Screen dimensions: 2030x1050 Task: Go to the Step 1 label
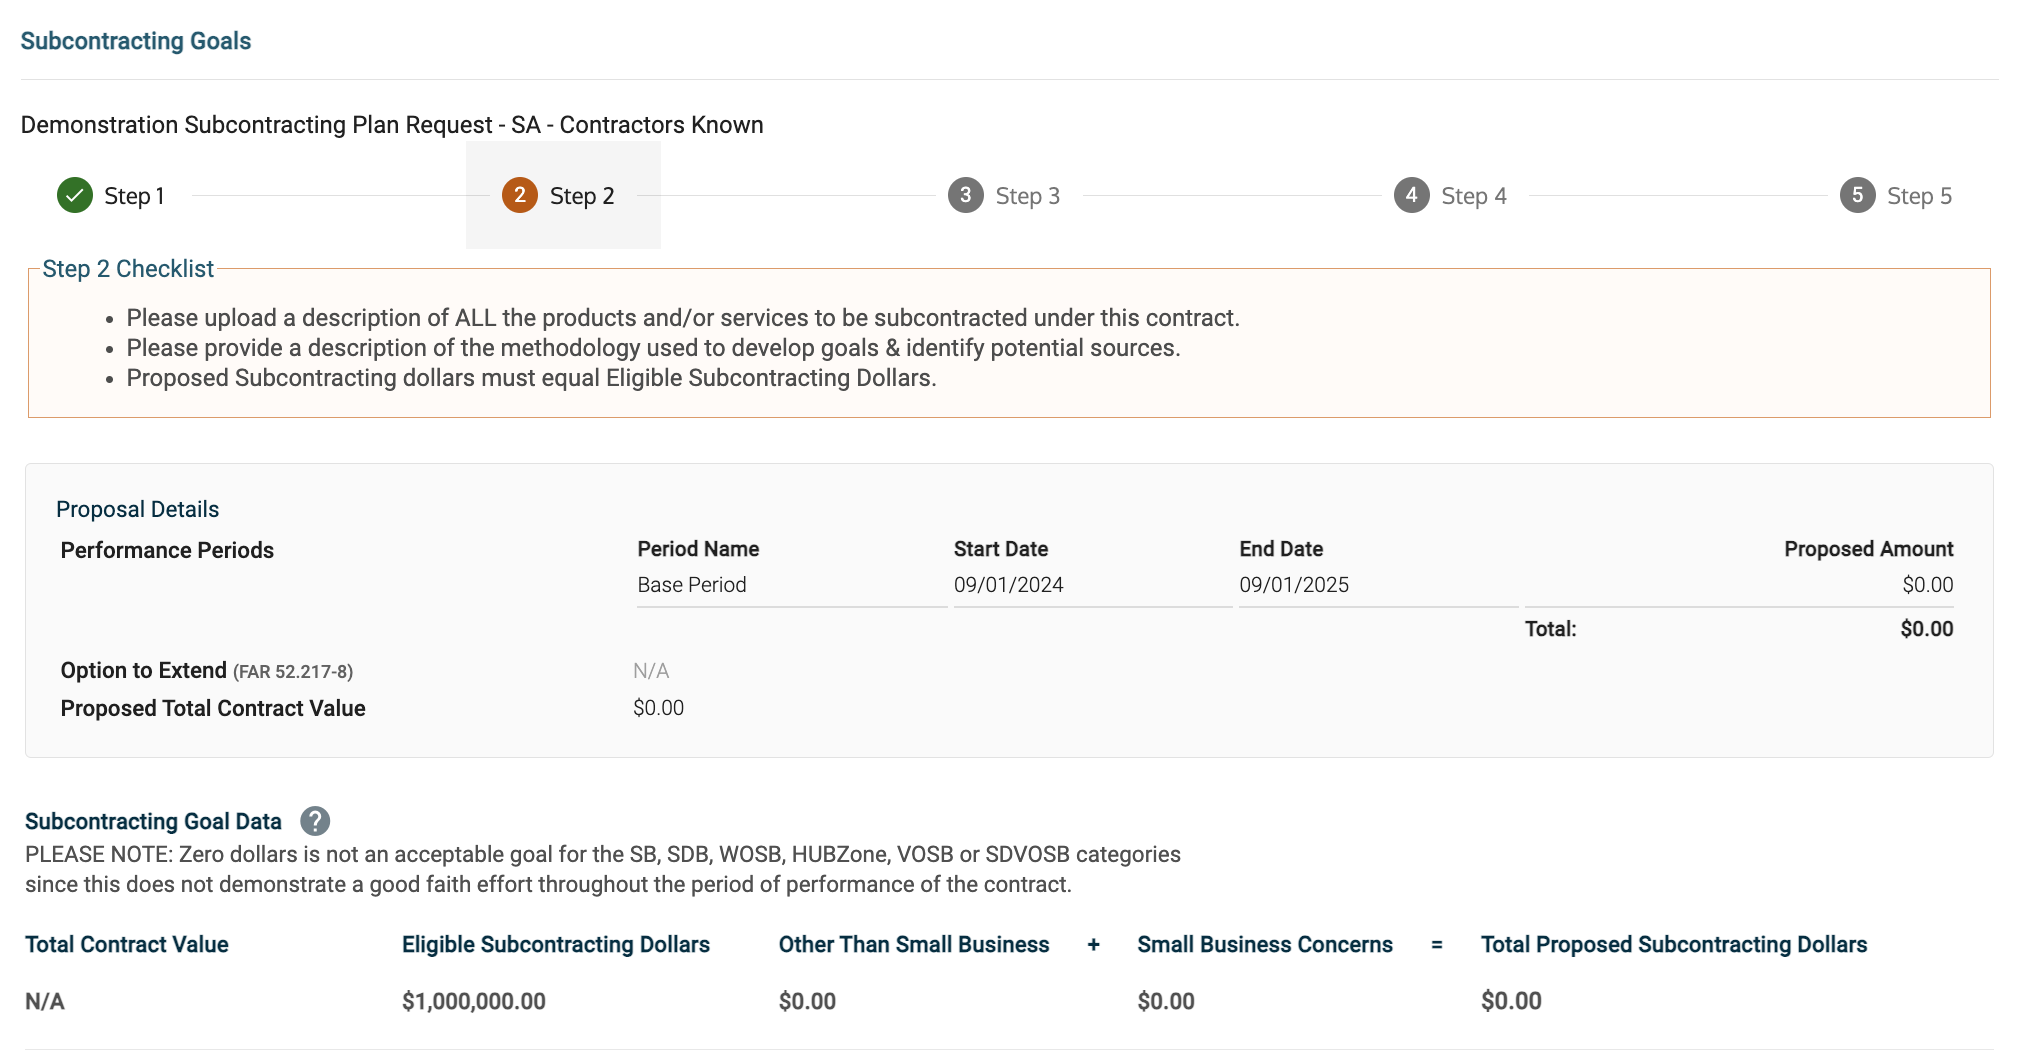(x=134, y=196)
